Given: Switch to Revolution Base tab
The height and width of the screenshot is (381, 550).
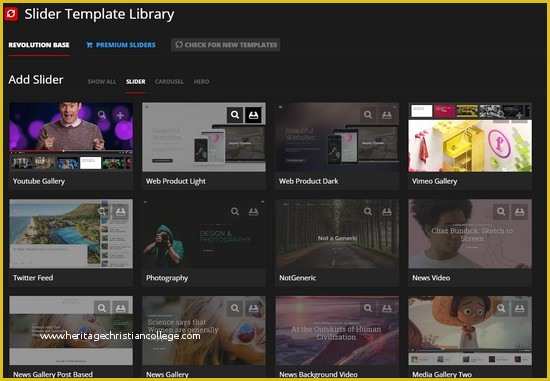Looking at the screenshot, I should click(x=39, y=45).
